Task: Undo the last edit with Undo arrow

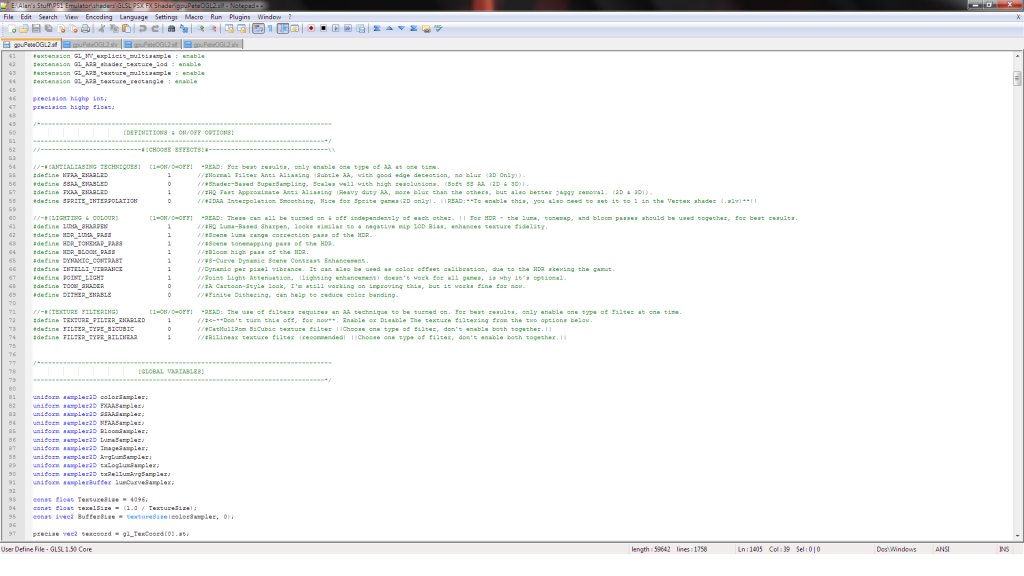Action: pos(142,29)
